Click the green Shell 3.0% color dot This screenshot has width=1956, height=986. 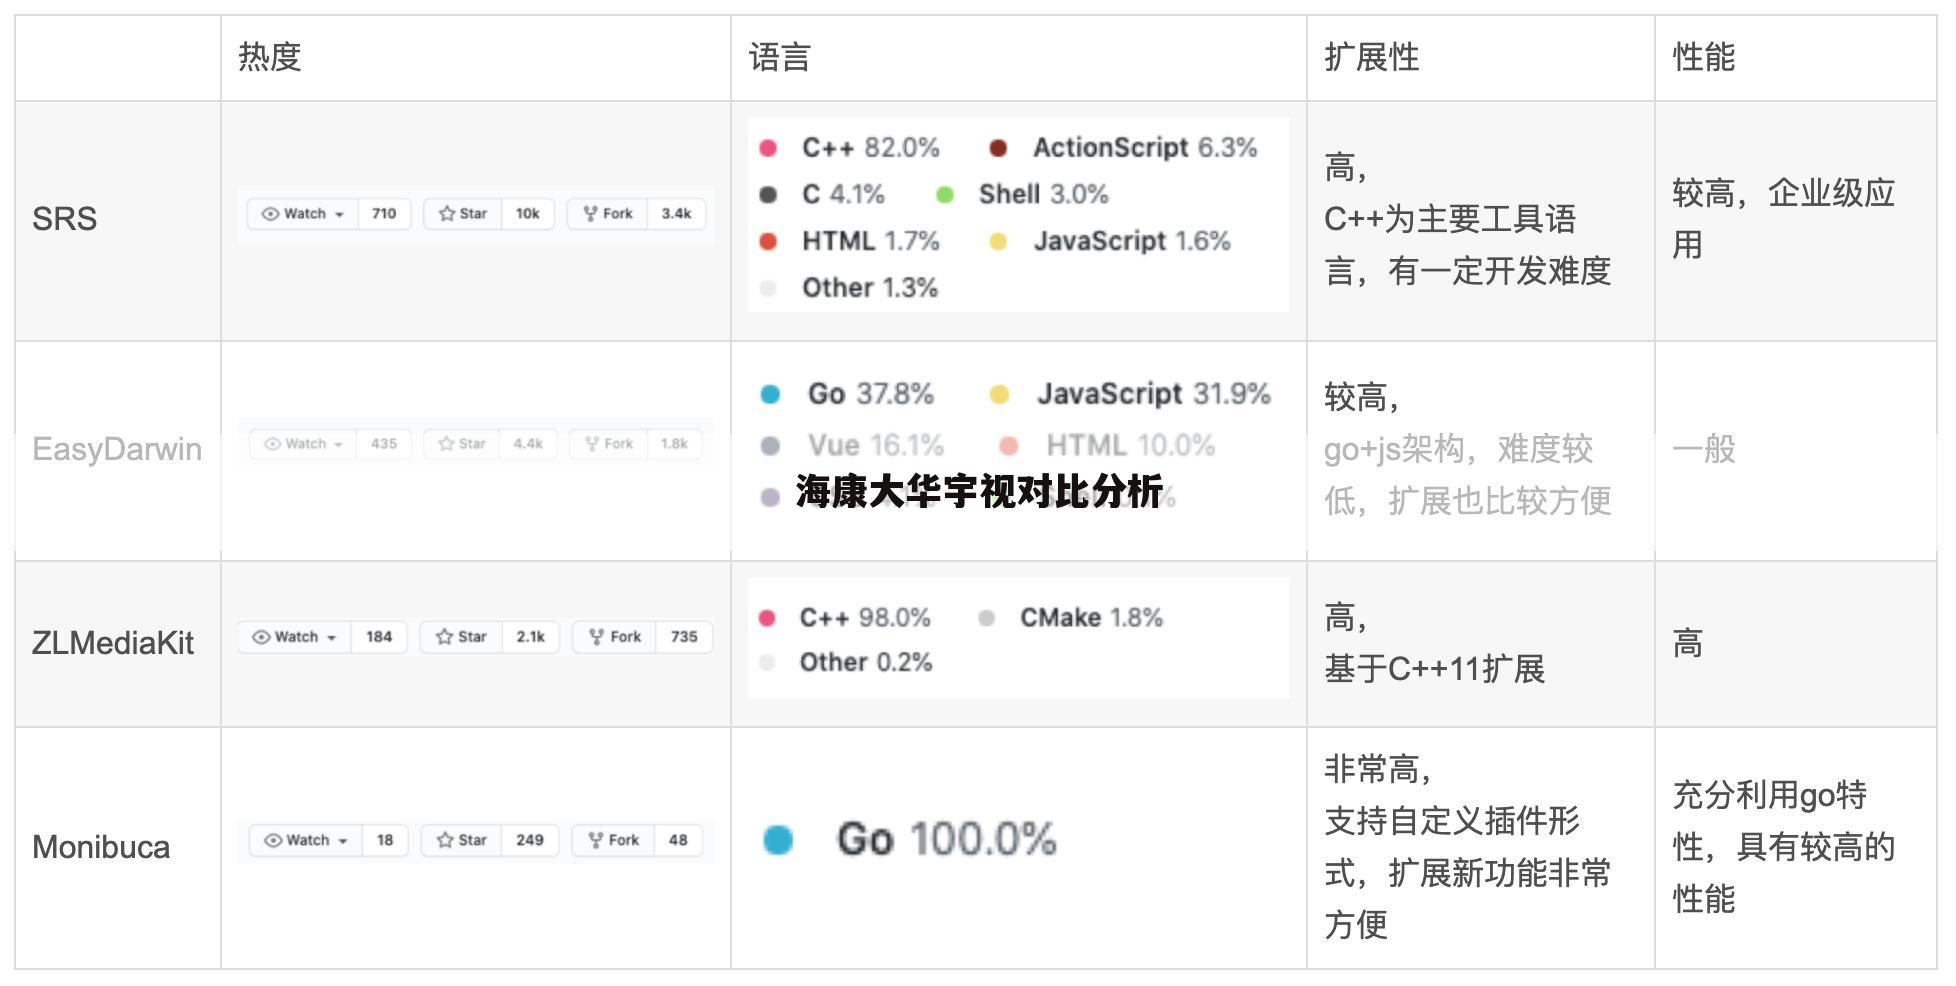coord(945,195)
